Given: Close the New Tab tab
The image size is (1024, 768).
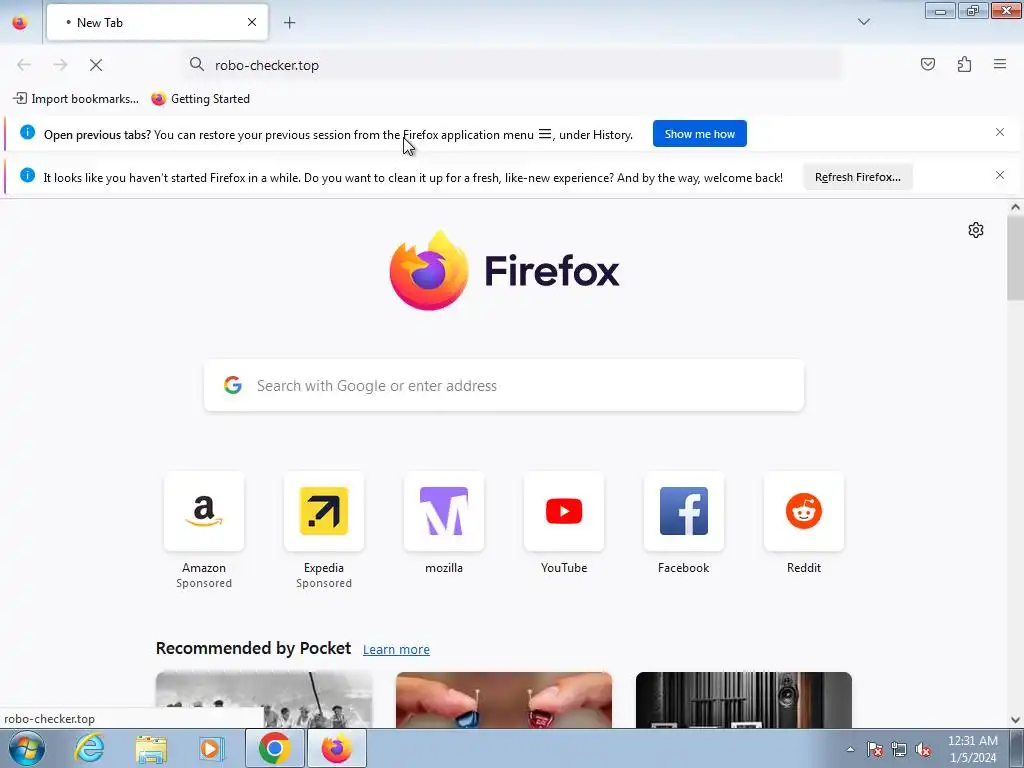Looking at the screenshot, I should point(251,22).
